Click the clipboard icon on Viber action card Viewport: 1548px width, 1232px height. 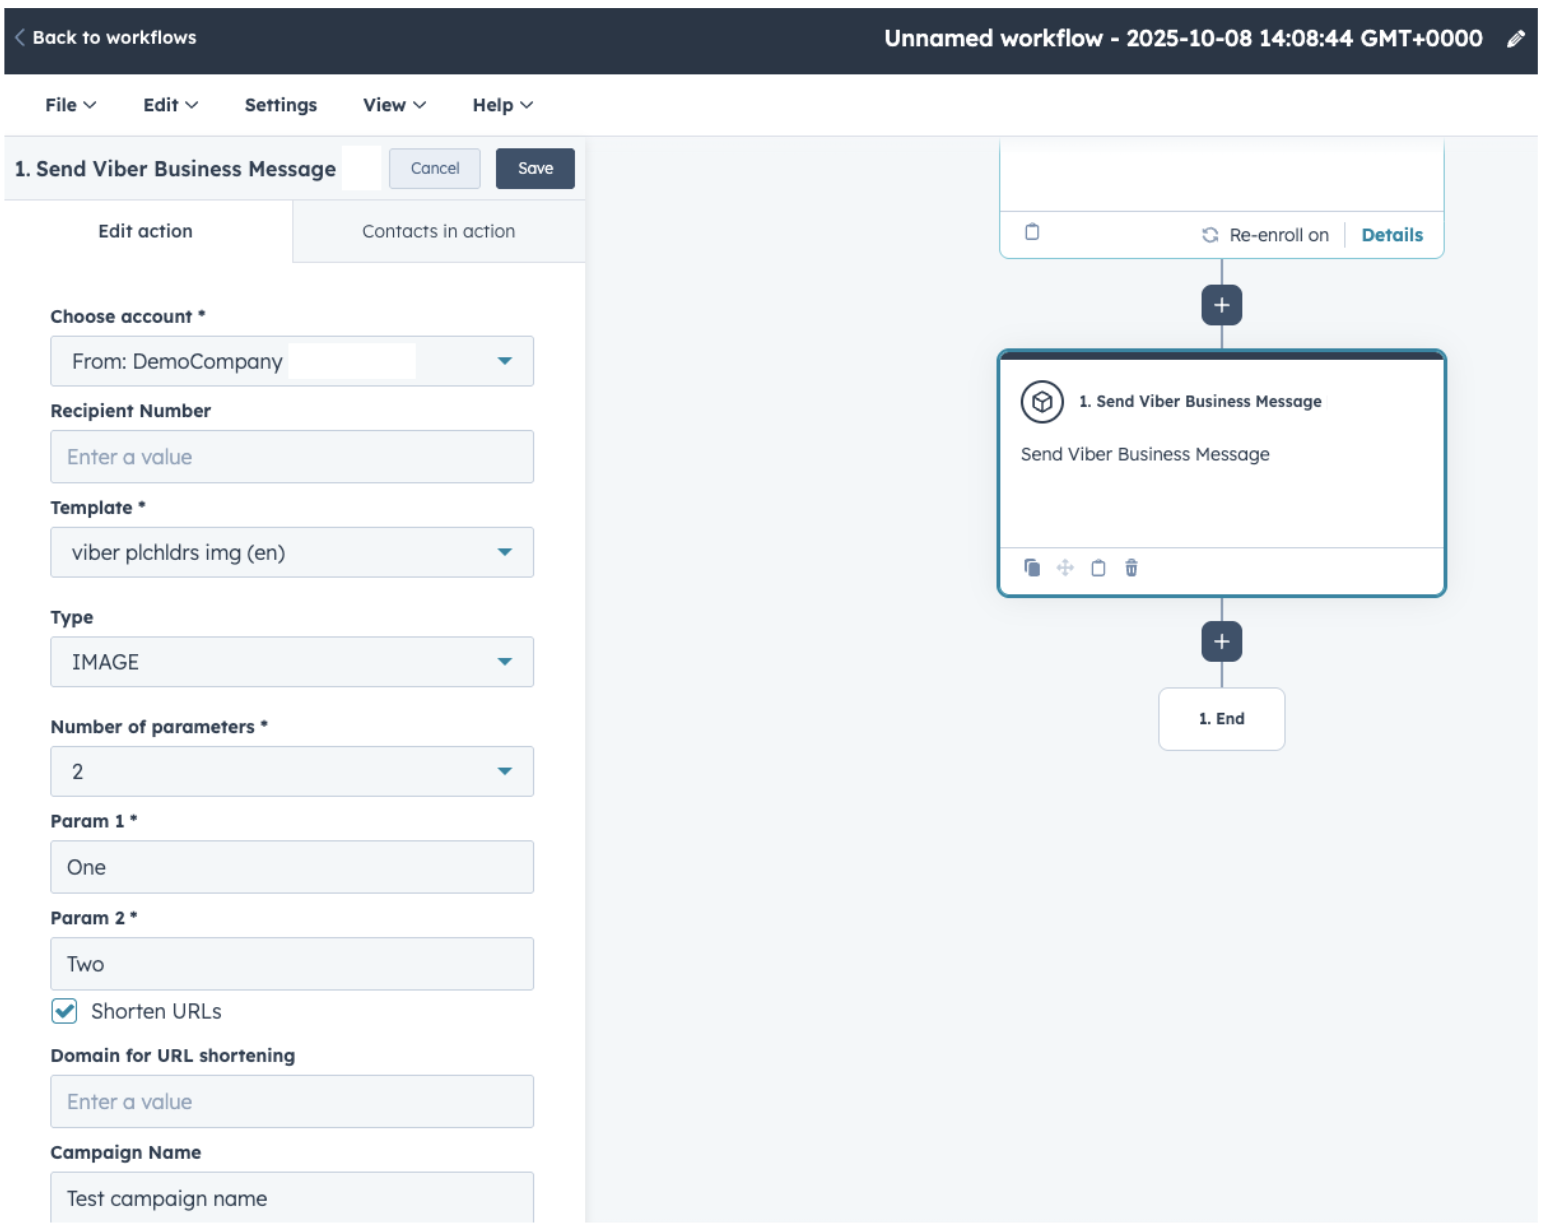click(1098, 568)
